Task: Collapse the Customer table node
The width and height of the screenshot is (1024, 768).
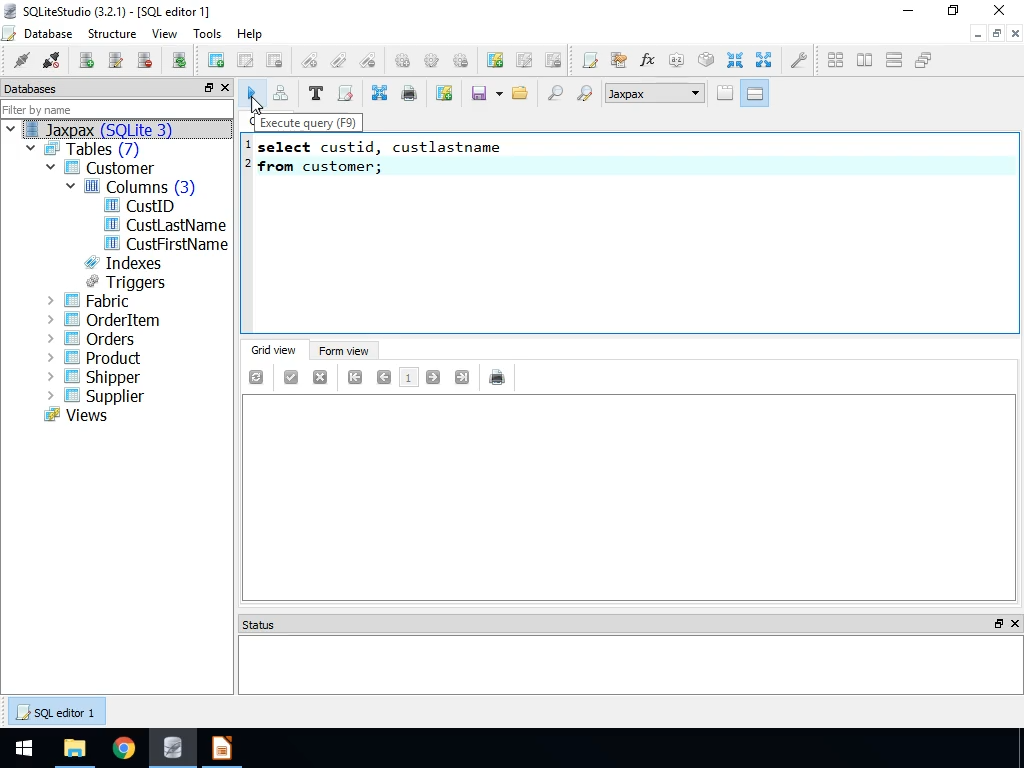Action: click(51, 168)
